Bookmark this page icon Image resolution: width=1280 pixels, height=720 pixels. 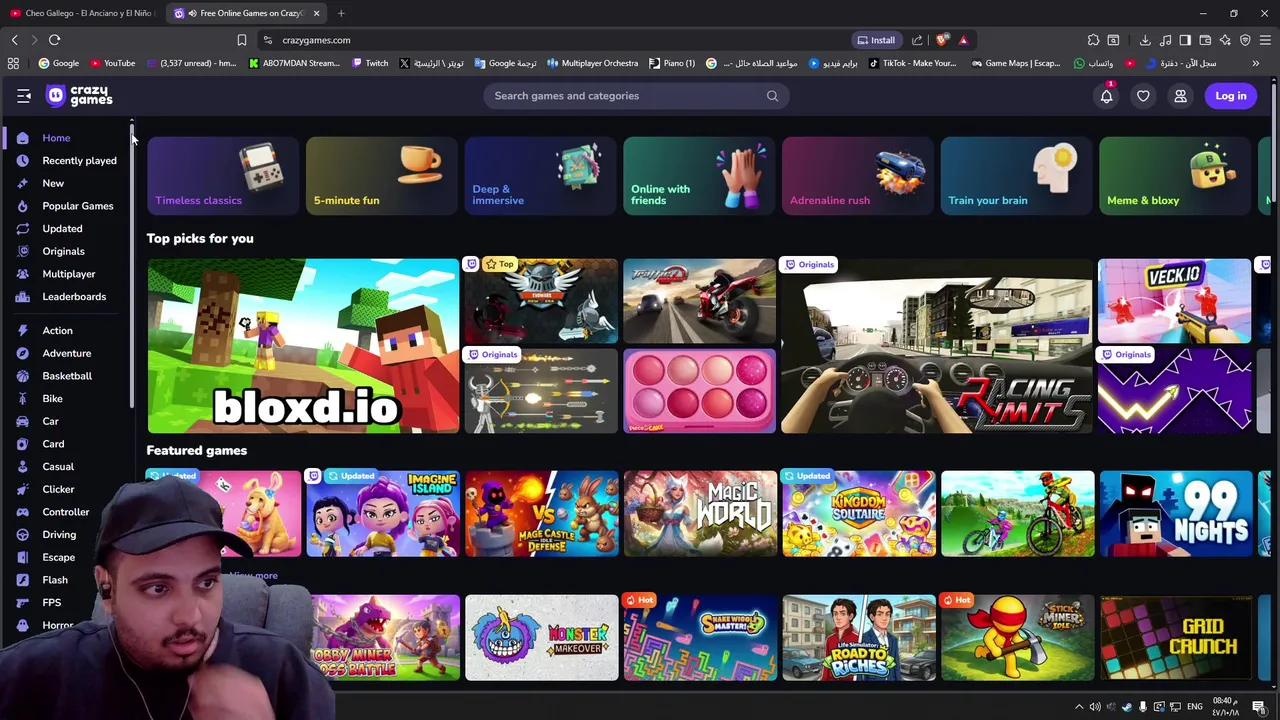[241, 40]
